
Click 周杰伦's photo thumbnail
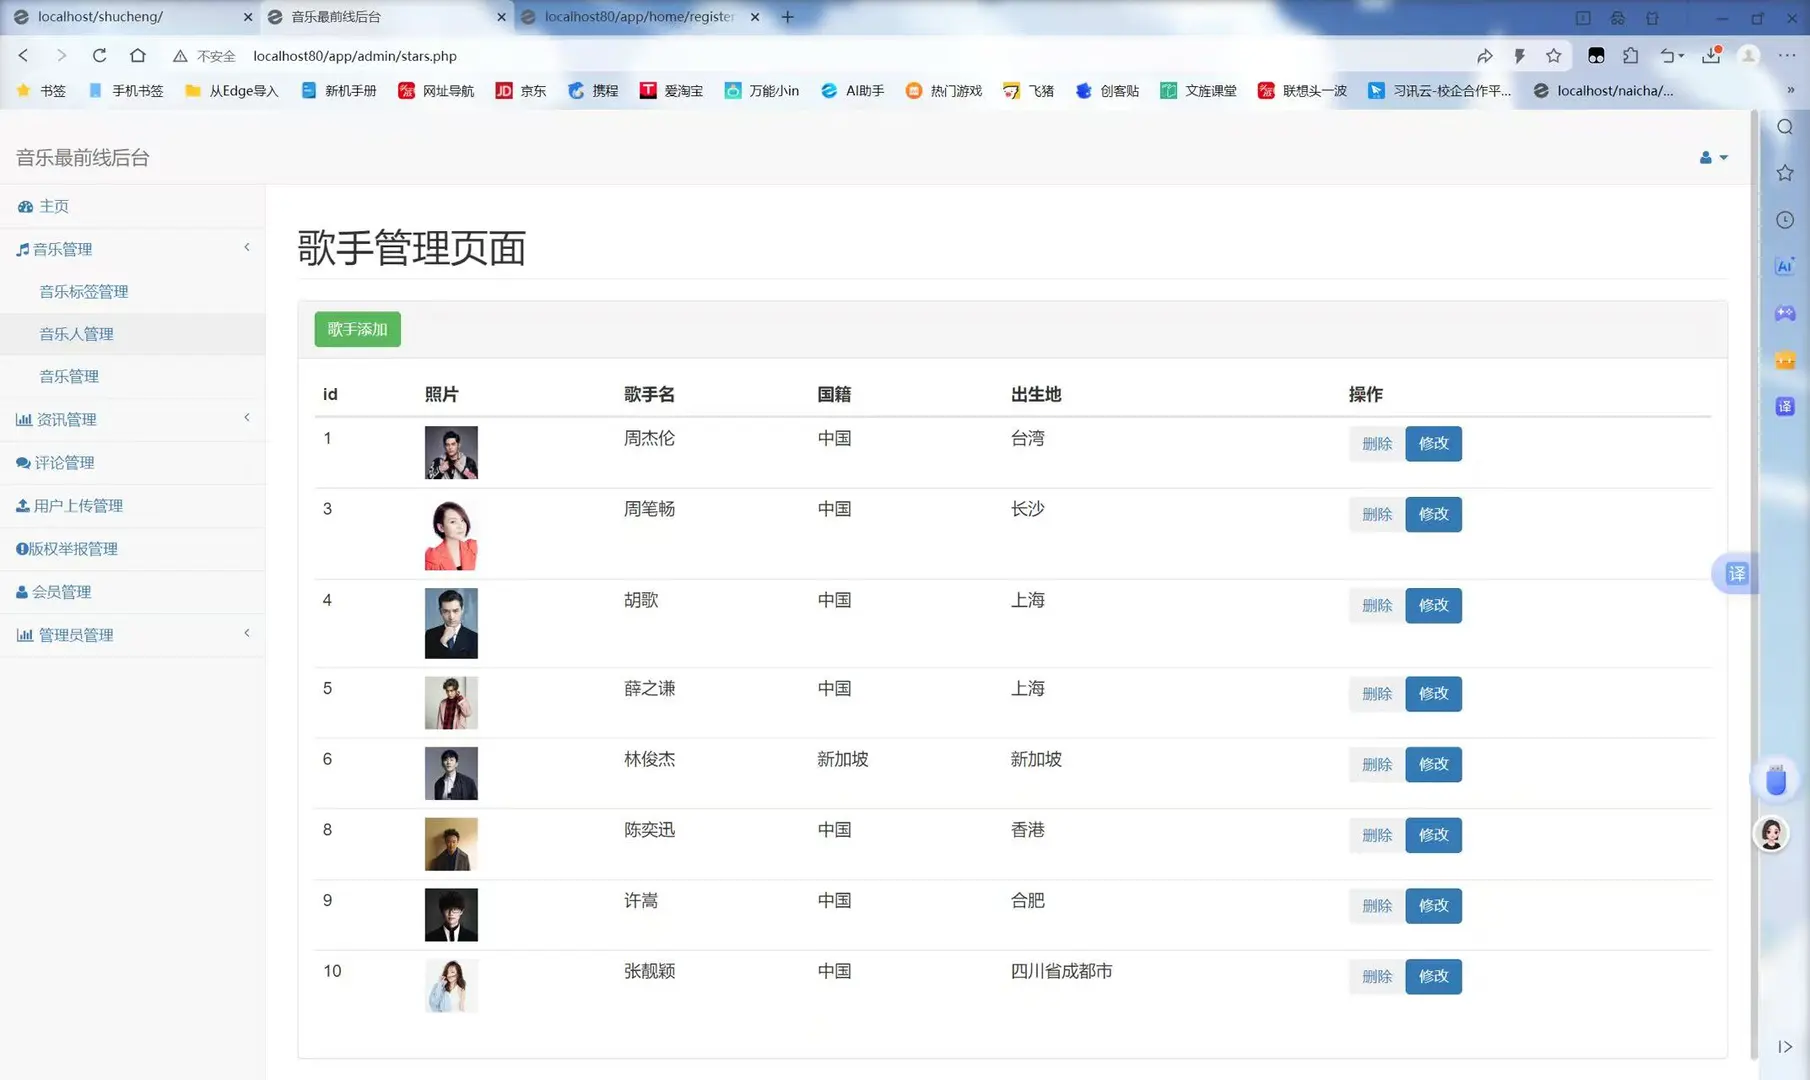[x=451, y=452]
